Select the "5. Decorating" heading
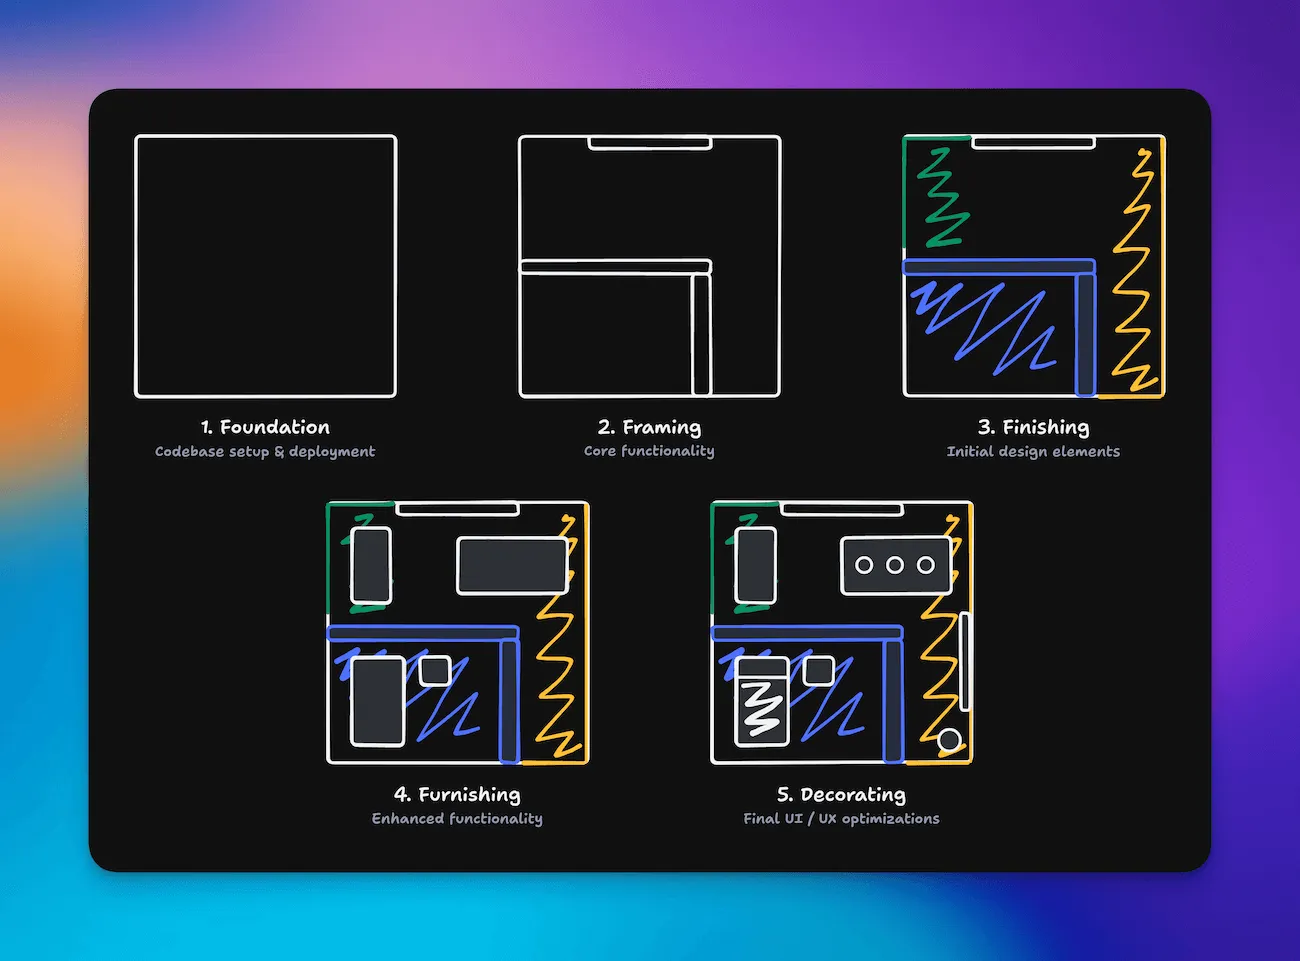Image resolution: width=1300 pixels, height=961 pixels. [x=841, y=795]
